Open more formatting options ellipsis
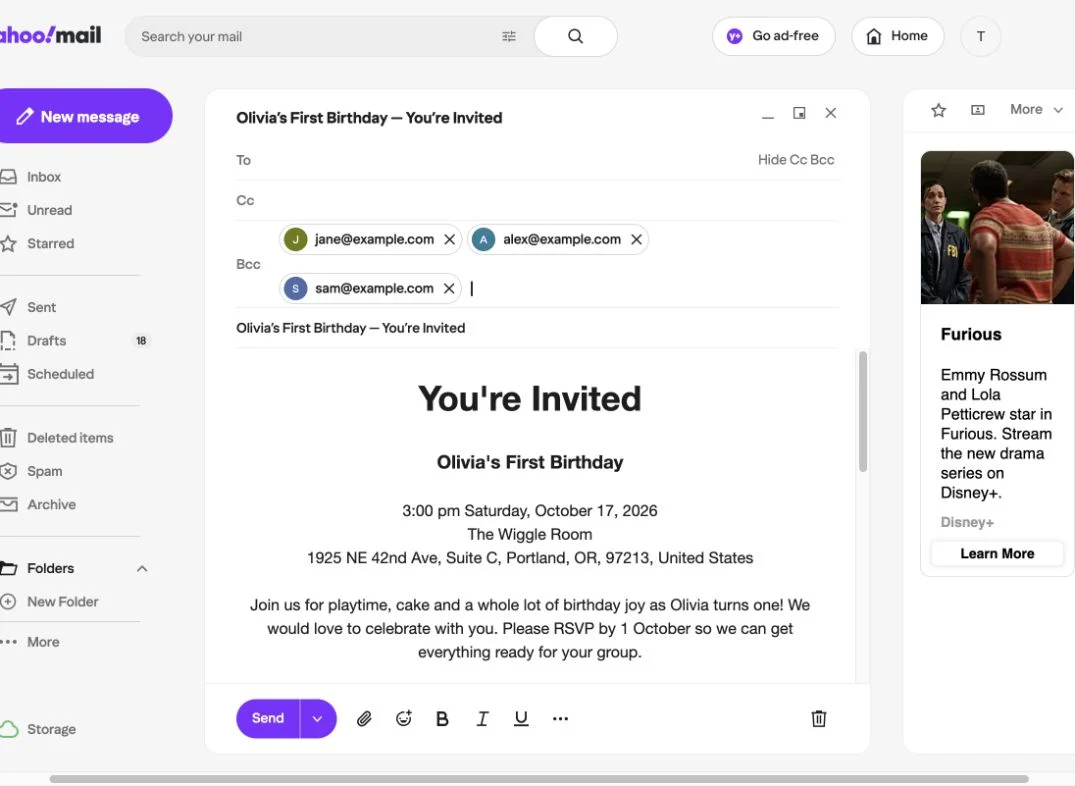Viewport: 1075px width, 786px height. (x=560, y=718)
